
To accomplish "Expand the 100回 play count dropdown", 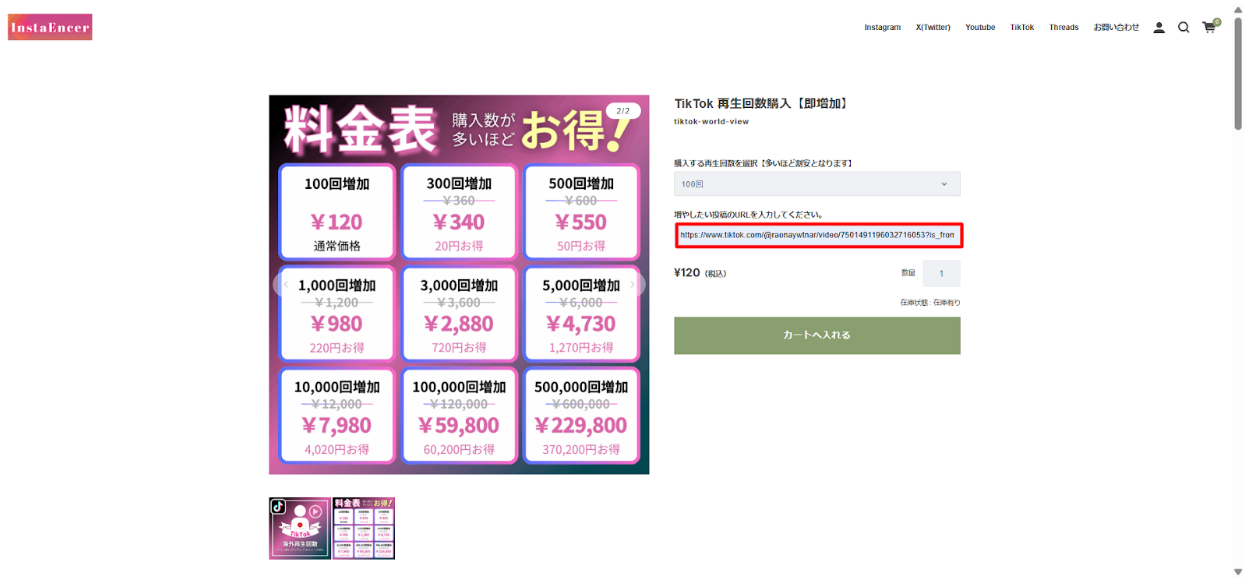I will 817,184.
